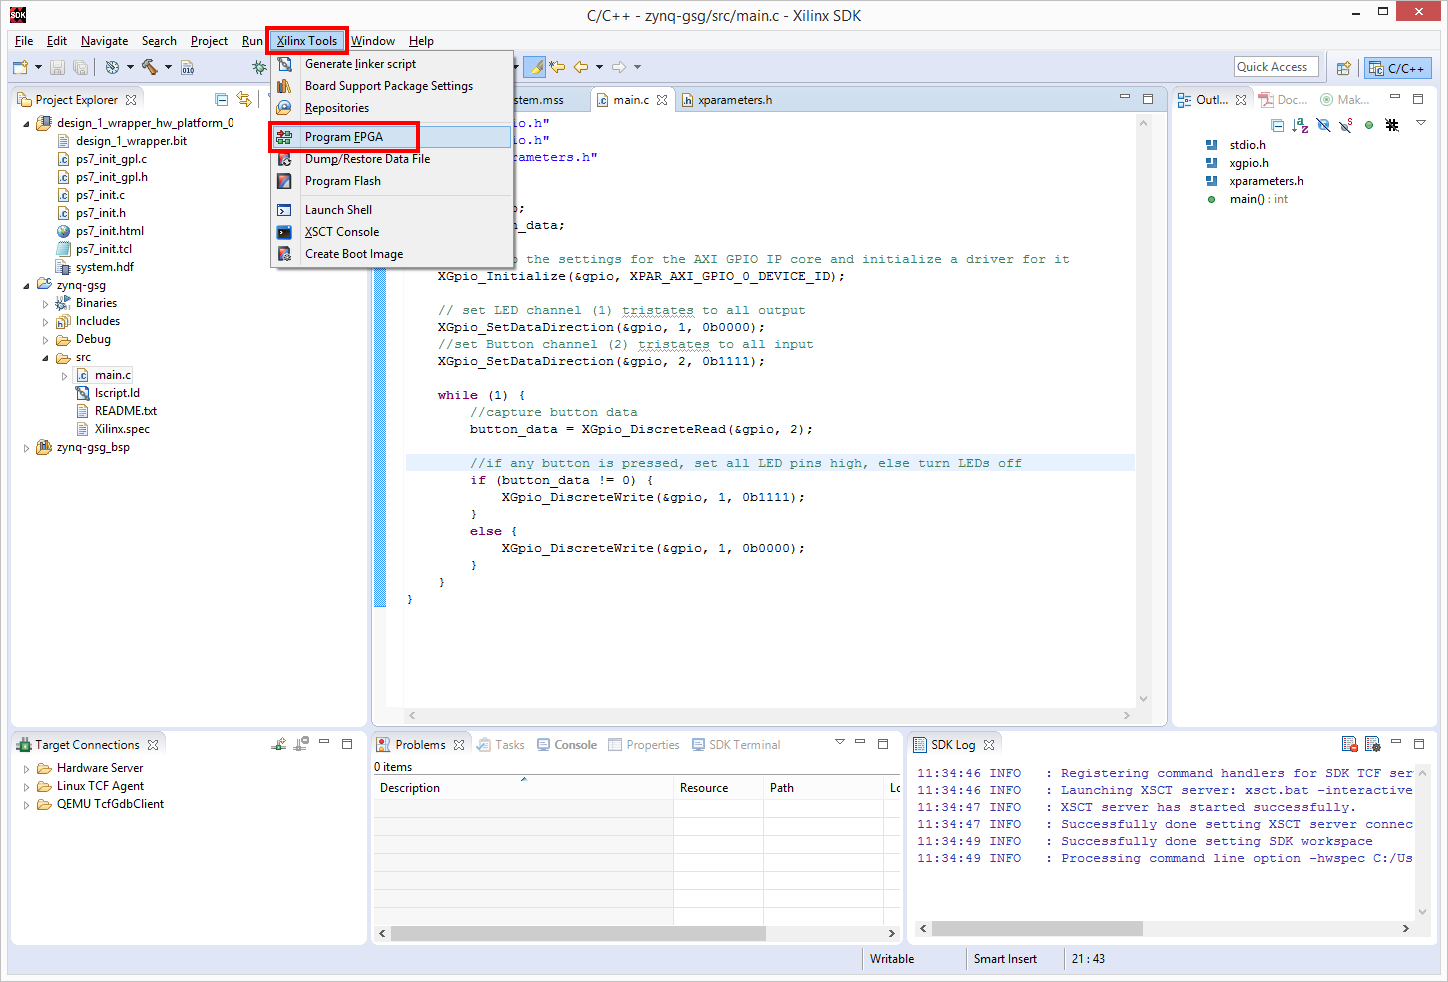The image size is (1448, 982).
Task: Toggle alphabetical sort in Outline
Action: tap(1300, 125)
